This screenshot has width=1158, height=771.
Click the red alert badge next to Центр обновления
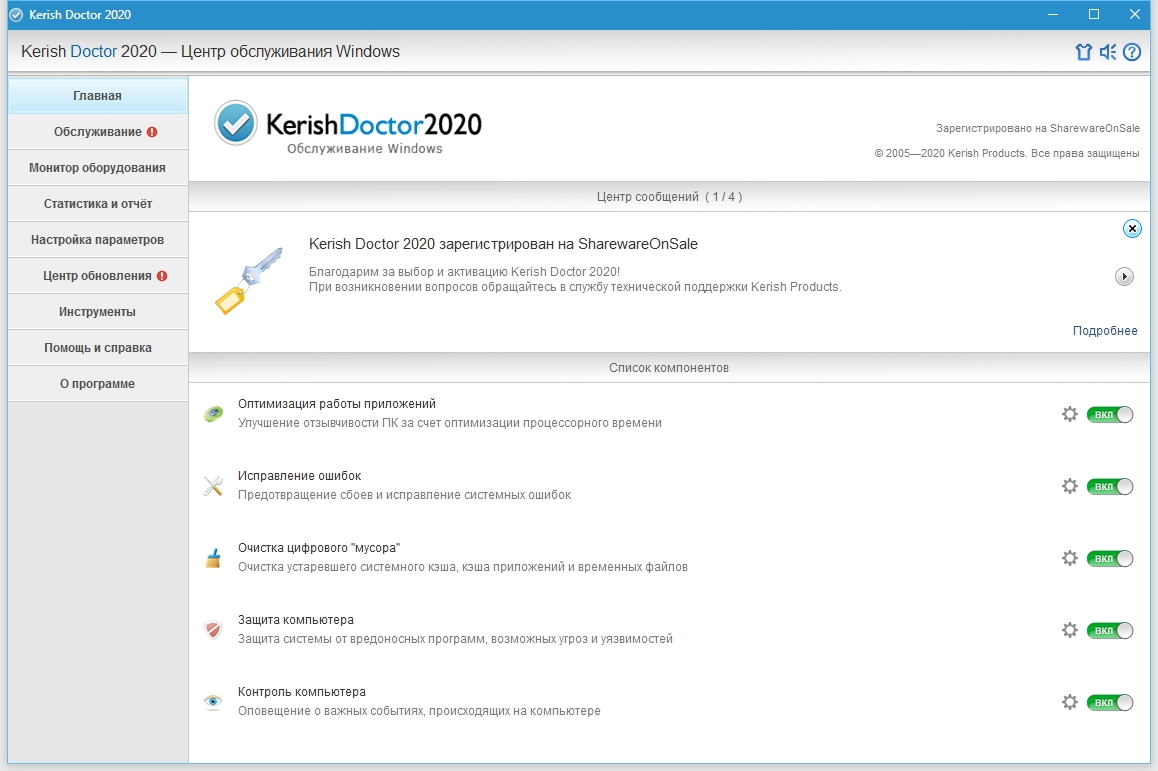point(162,276)
